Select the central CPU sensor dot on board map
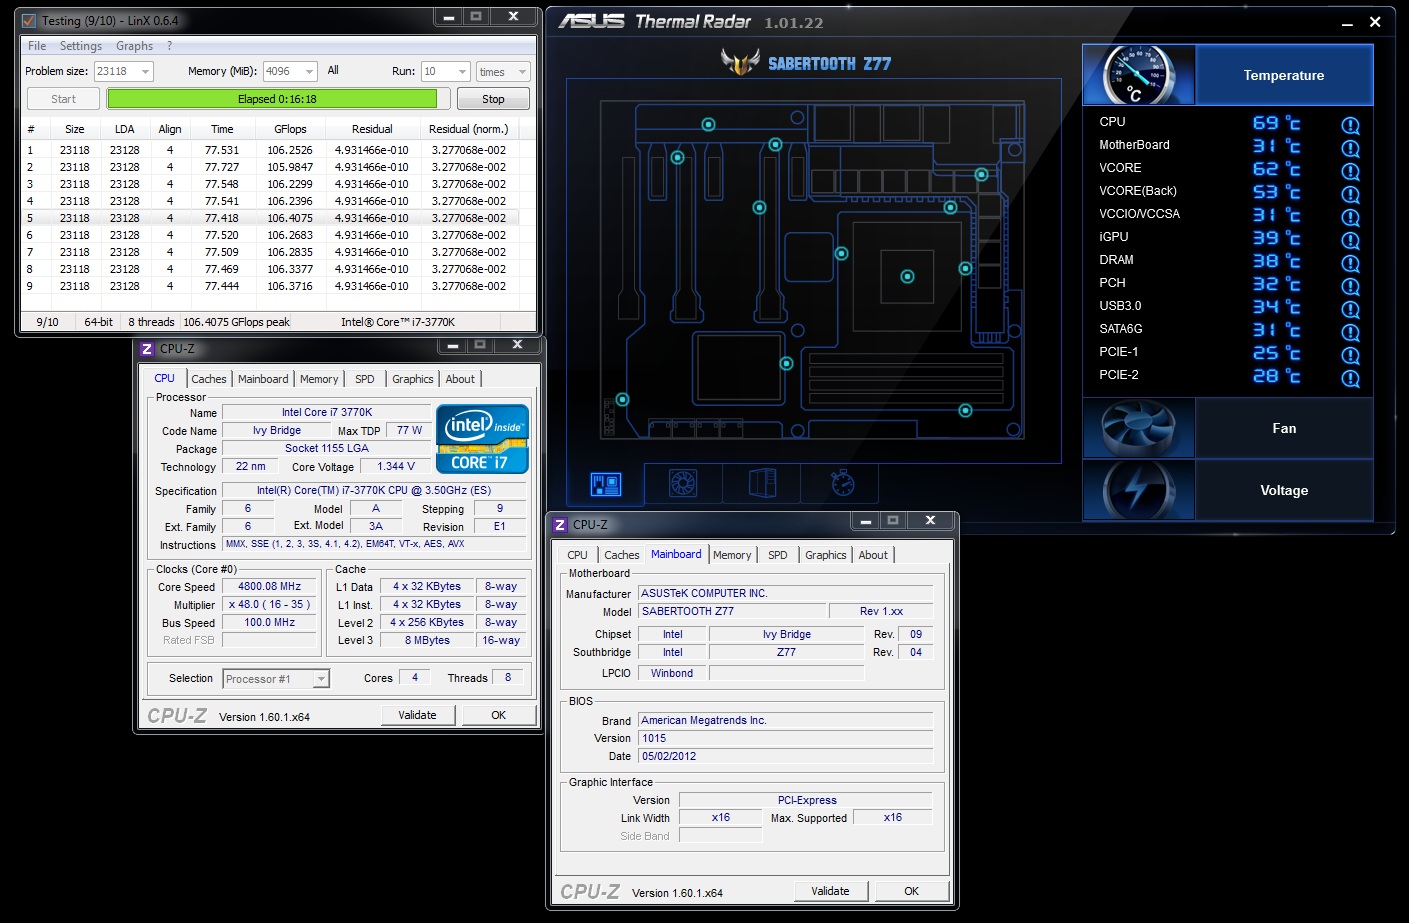The height and width of the screenshot is (923, 1409). click(x=907, y=276)
